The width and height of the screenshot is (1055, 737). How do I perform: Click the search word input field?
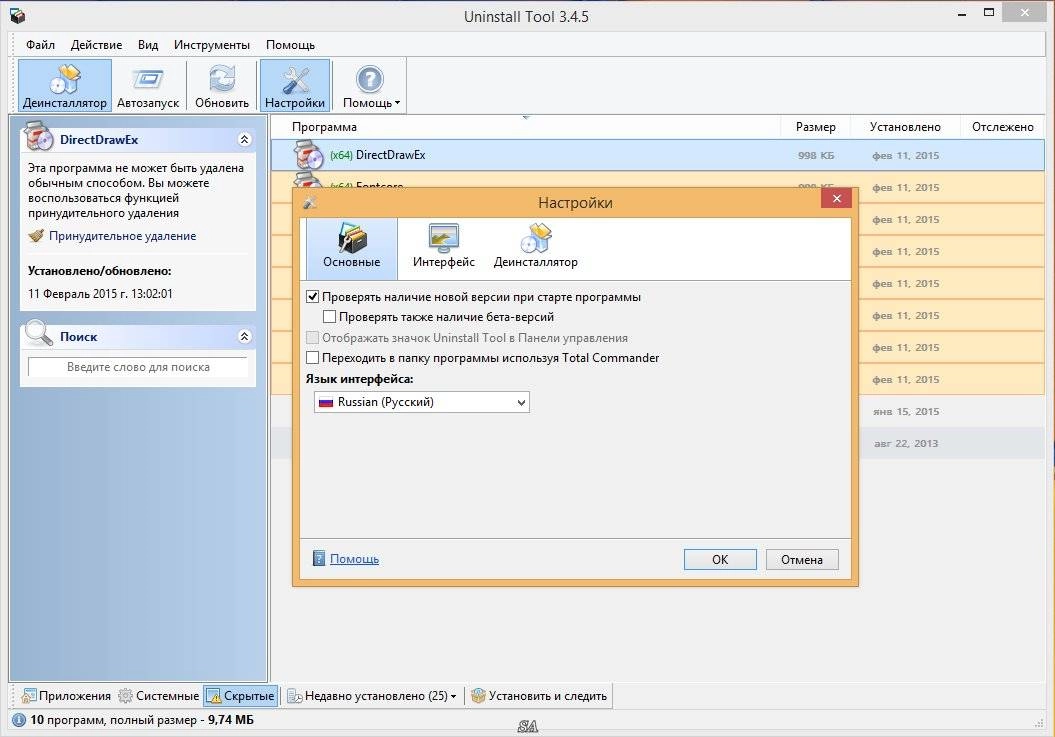(138, 367)
